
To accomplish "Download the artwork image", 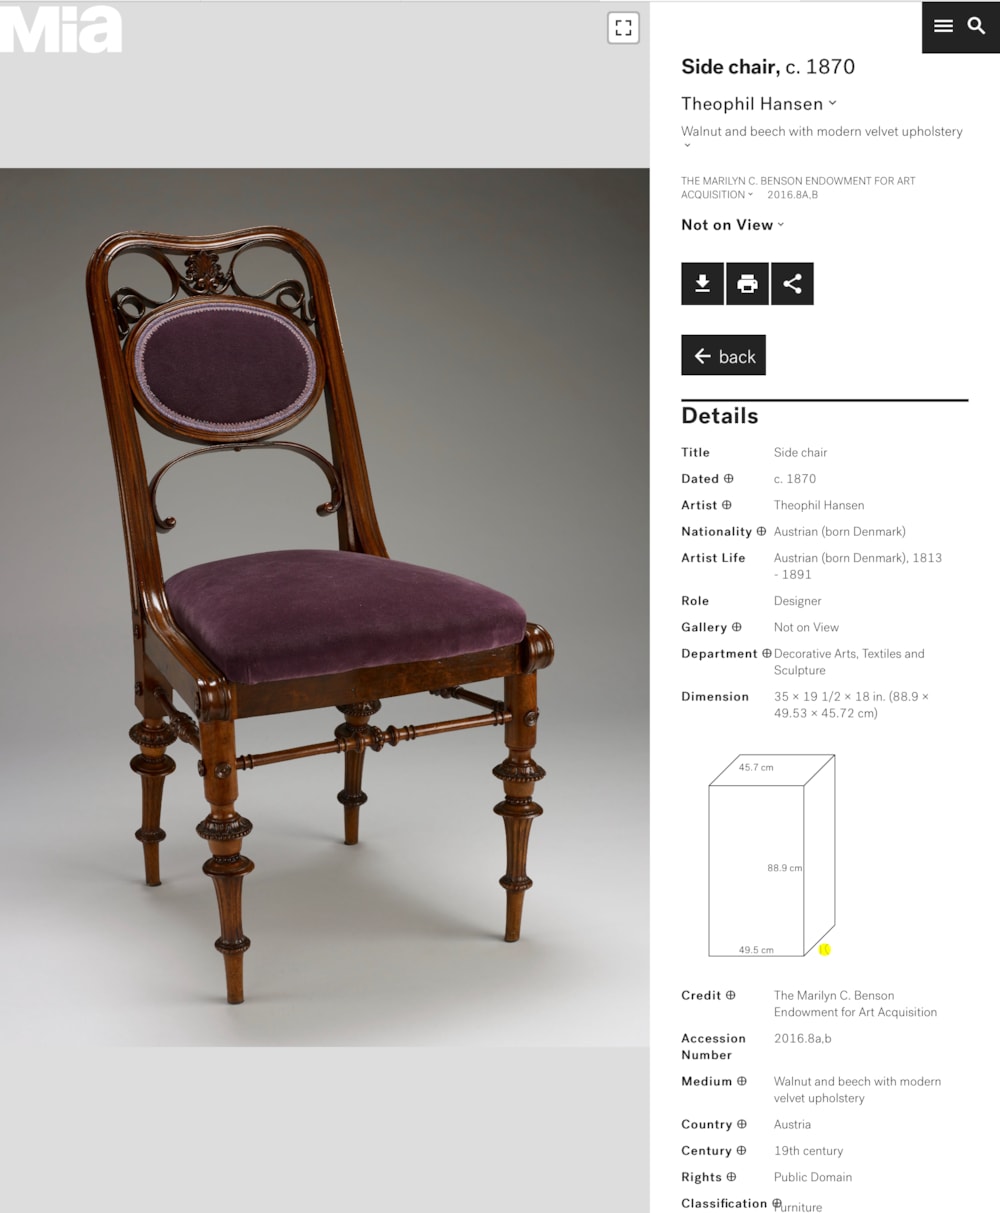I will point(702,284).
